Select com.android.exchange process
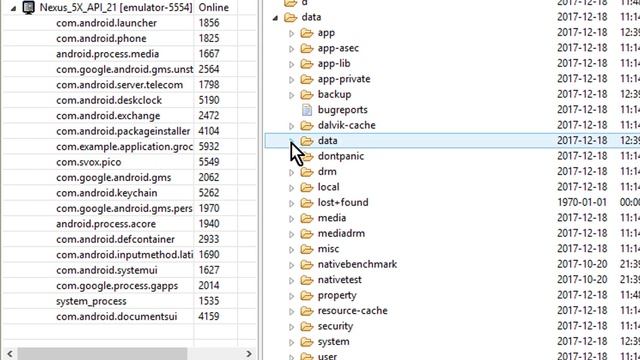This screenshot has width=640, height=360. 108,116
